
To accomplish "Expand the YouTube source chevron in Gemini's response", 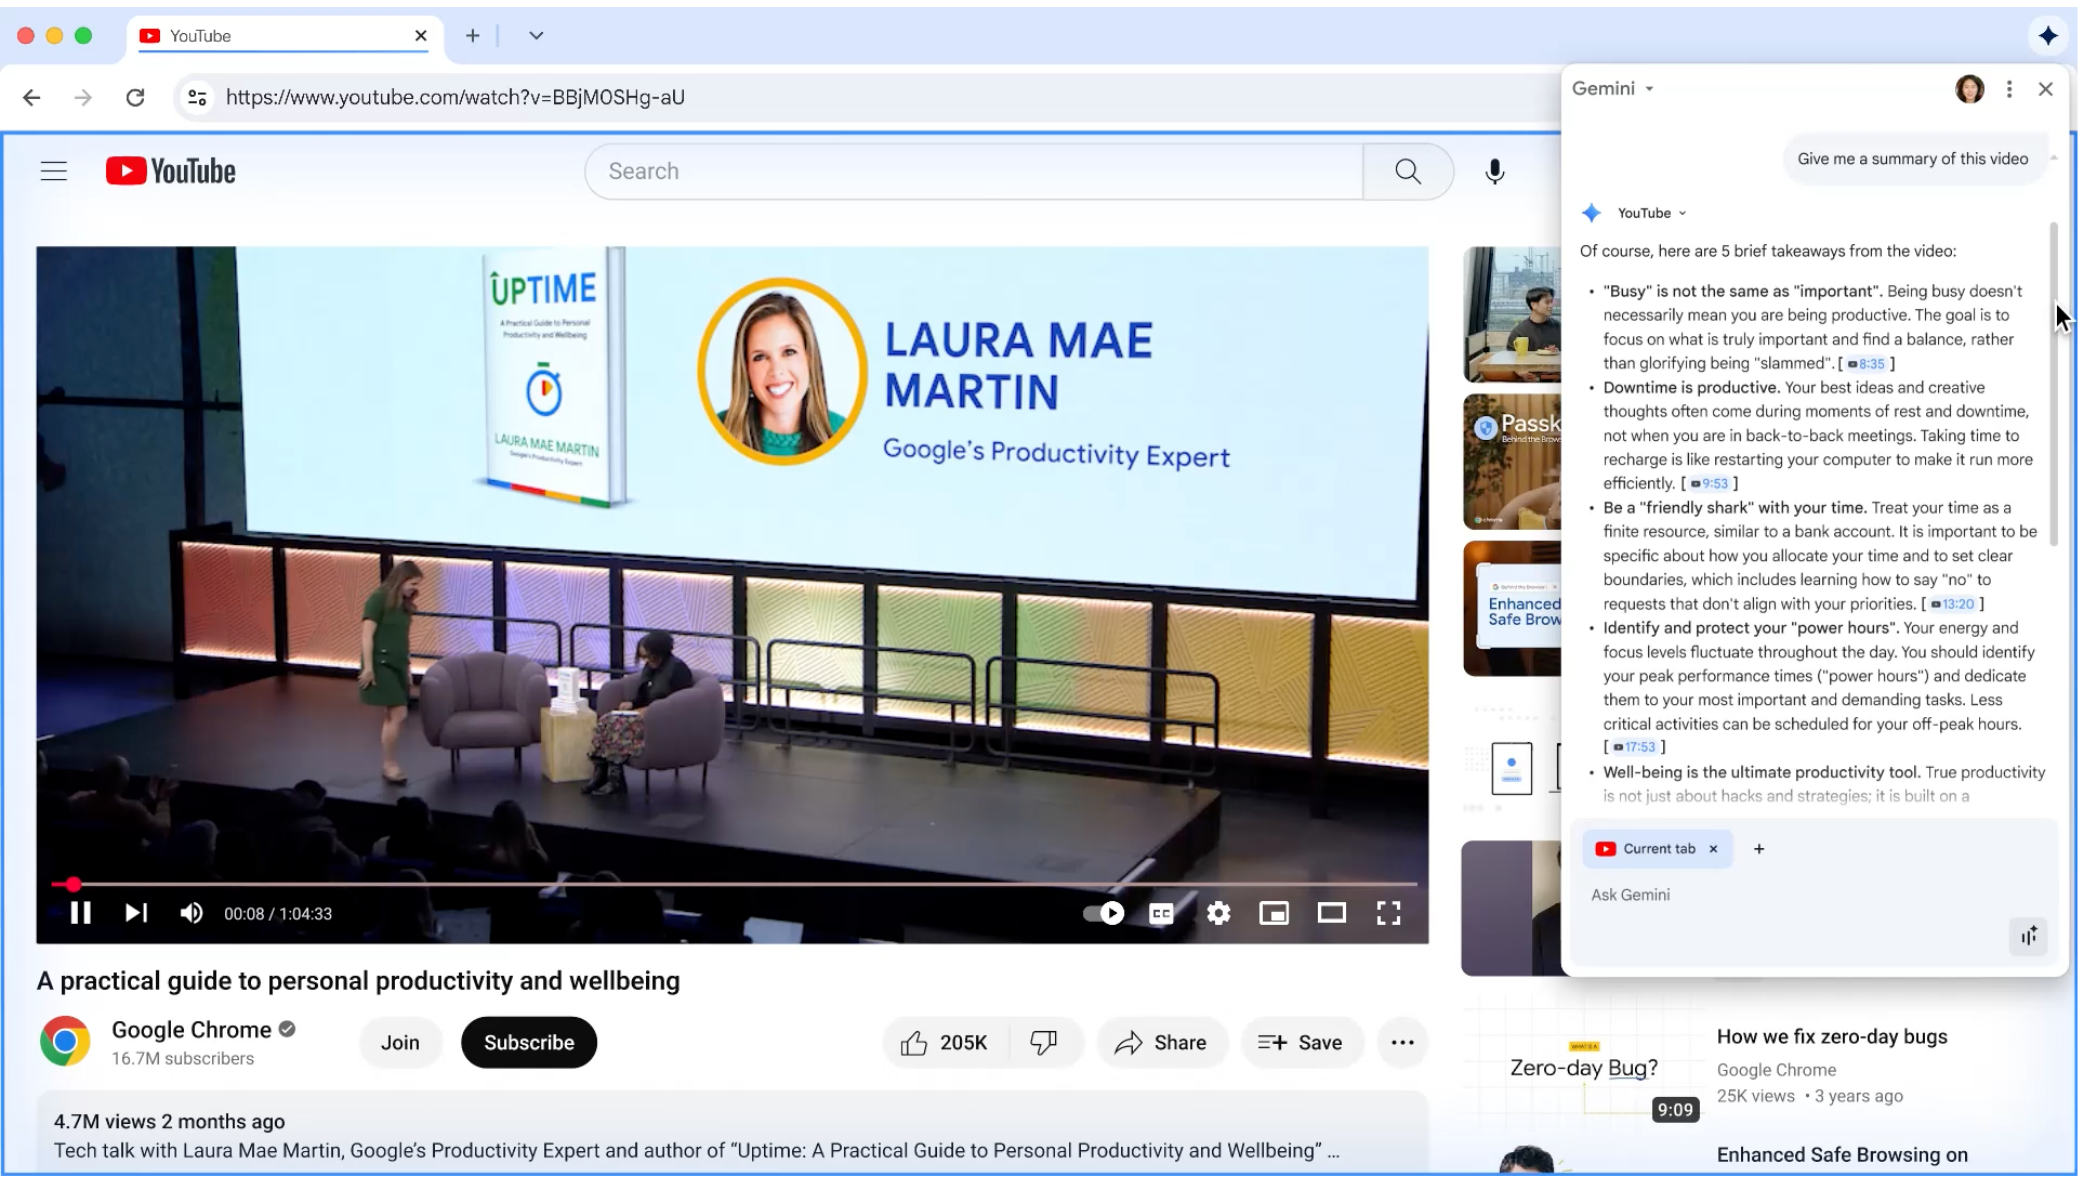I will (1683, 213).
